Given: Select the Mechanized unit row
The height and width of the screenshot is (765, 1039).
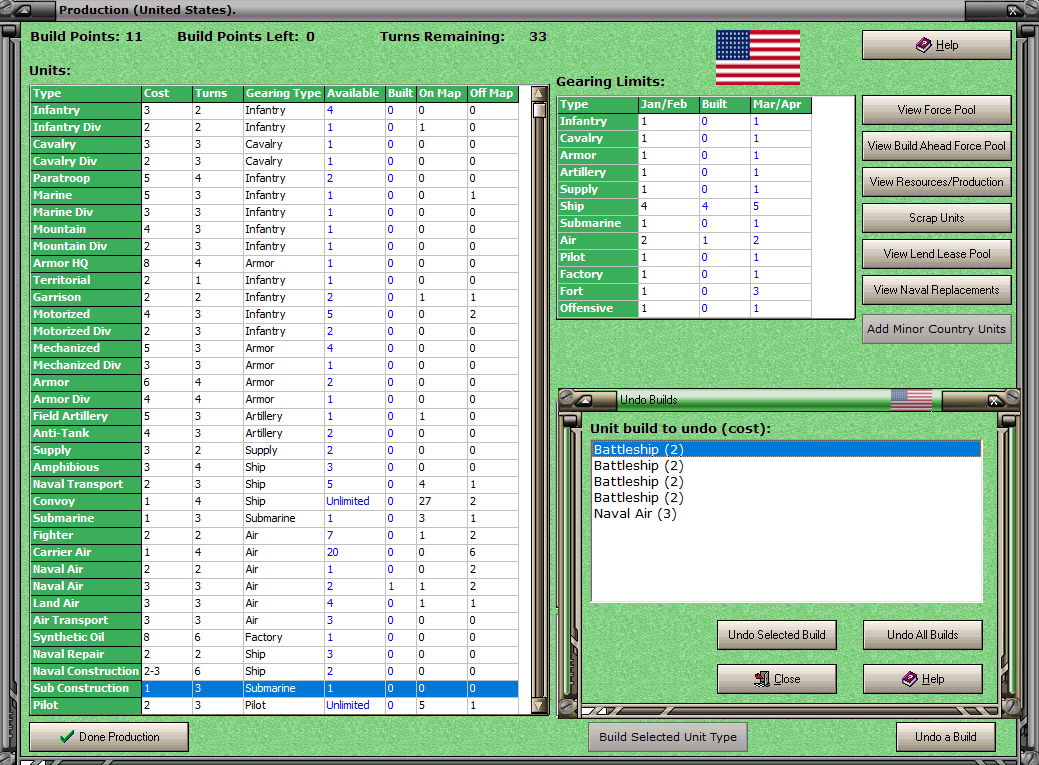Looking at the screenshot, I should point(274,348).
